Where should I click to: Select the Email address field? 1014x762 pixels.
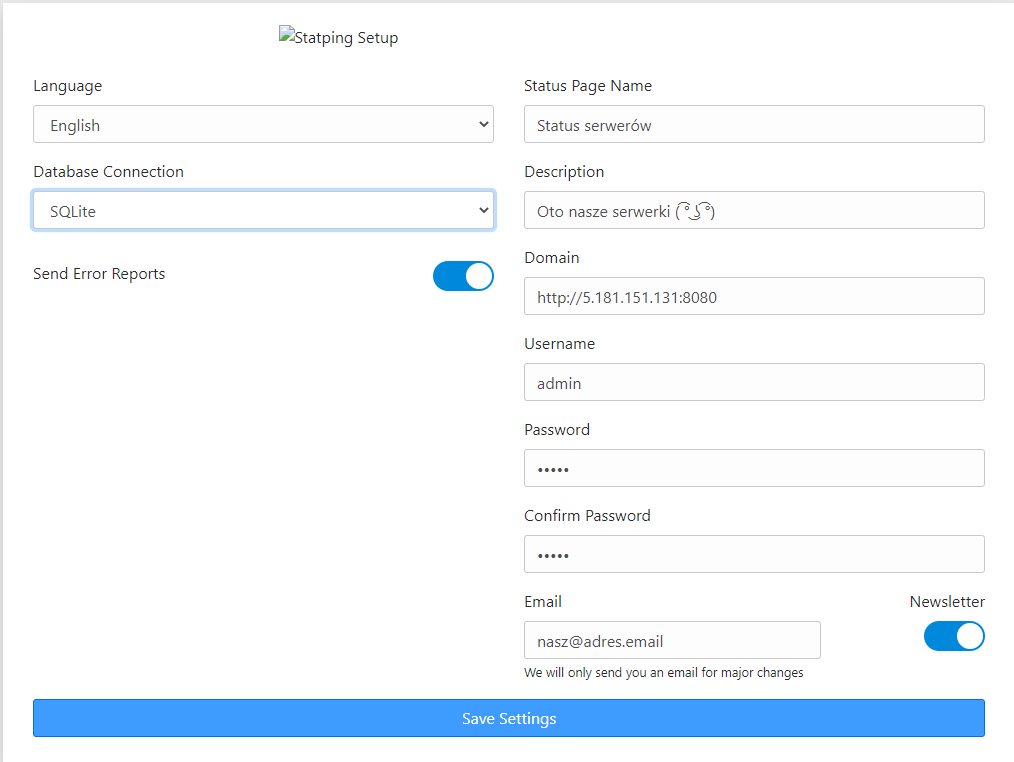click(672, 641)
